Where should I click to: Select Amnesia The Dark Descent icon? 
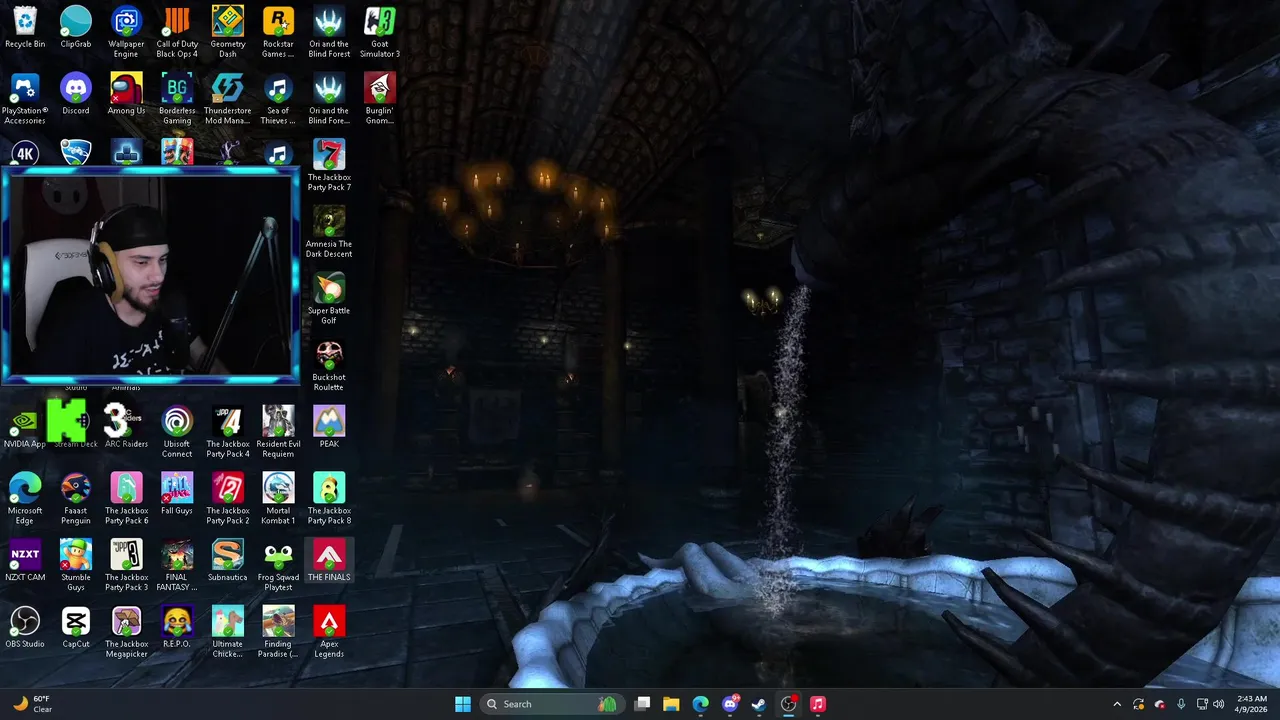pyautogui.click(x=329, y=233)
